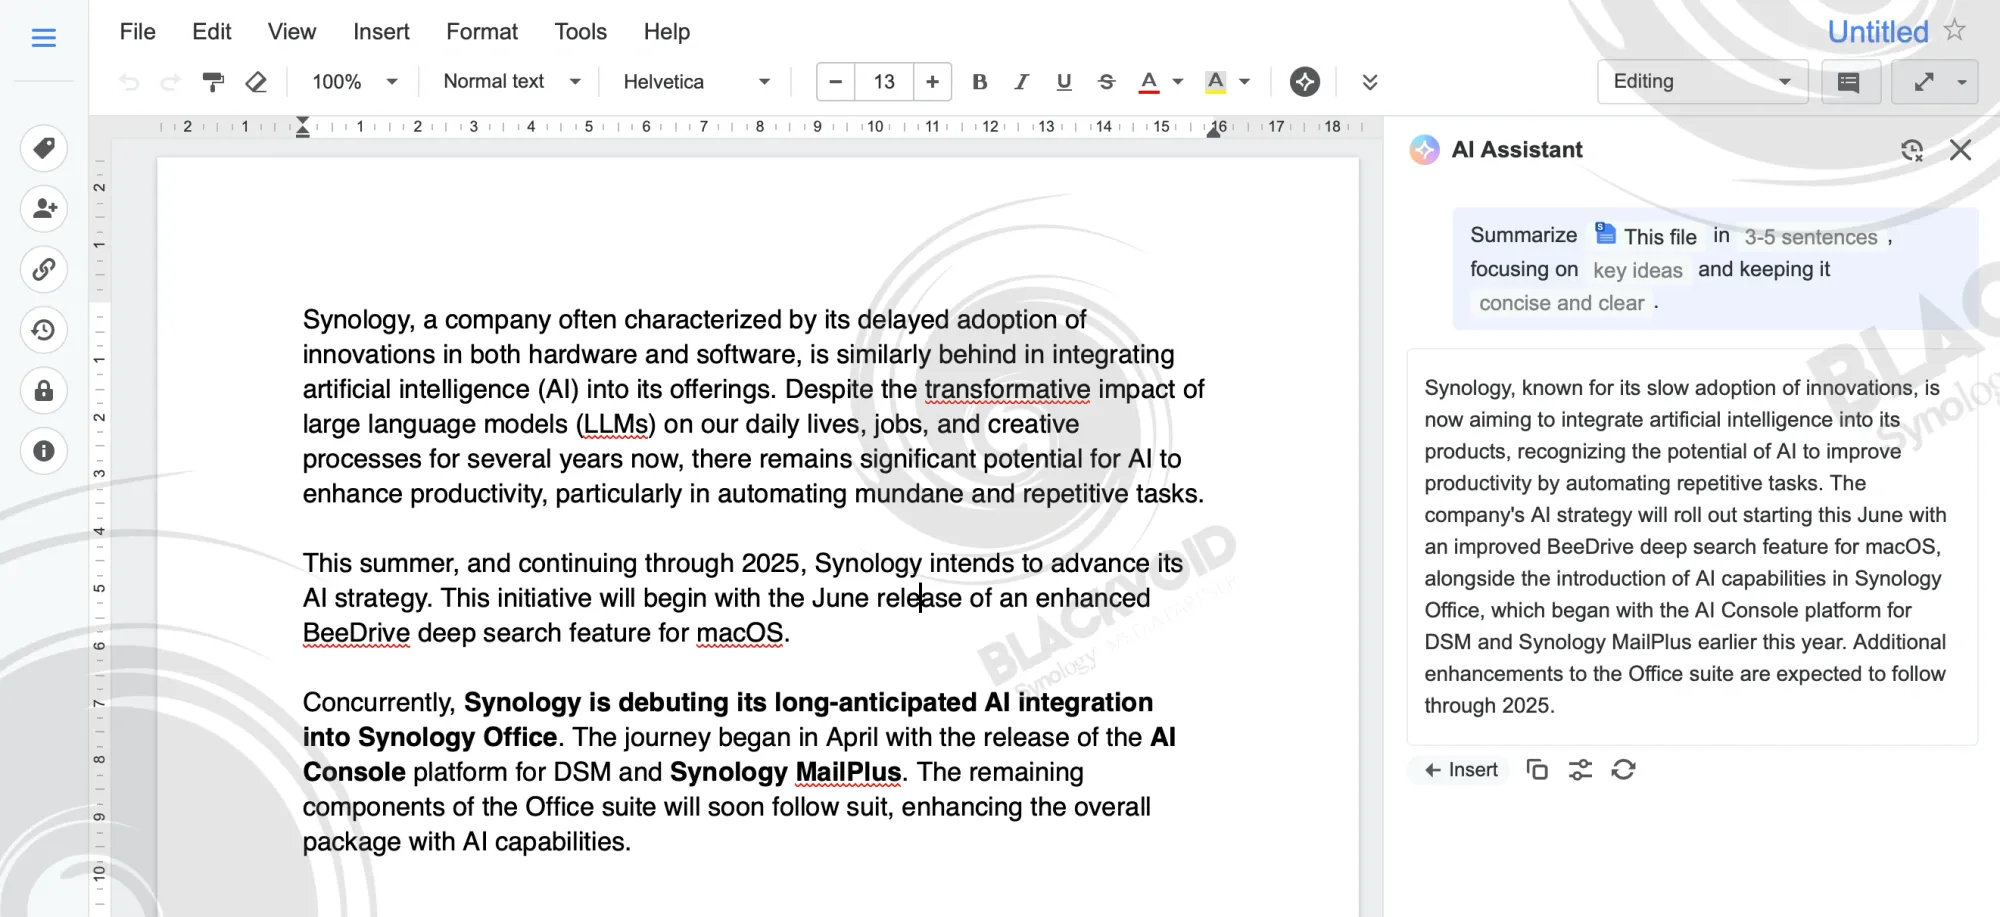Click the Insert button under AI summary

1460,770
